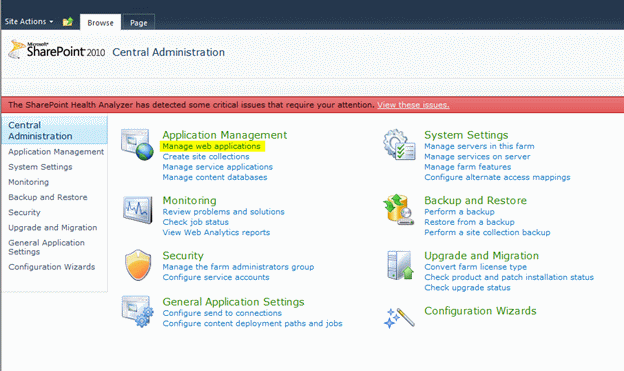
Task: Click the navigate up folder icon
Action: tap(68, 21)
